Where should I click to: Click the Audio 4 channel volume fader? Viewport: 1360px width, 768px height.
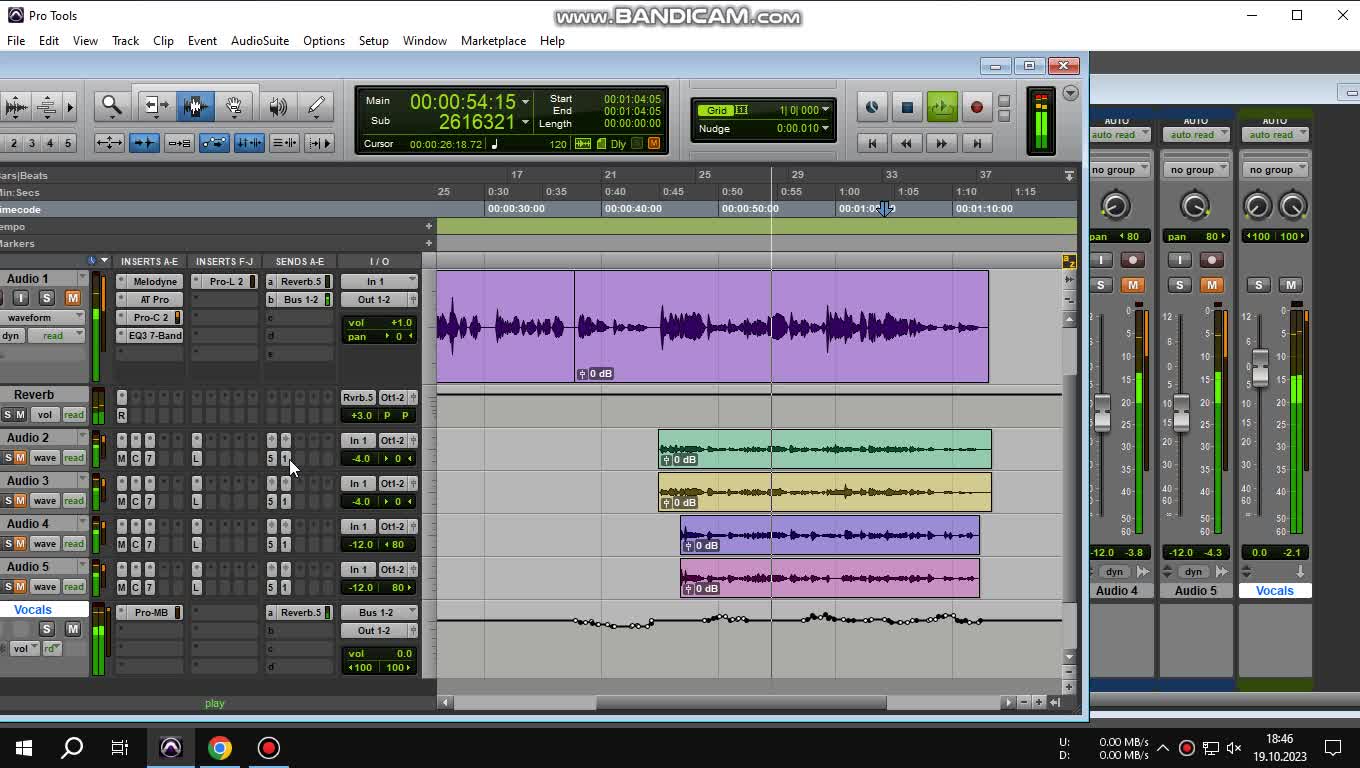pos(1102,413)
